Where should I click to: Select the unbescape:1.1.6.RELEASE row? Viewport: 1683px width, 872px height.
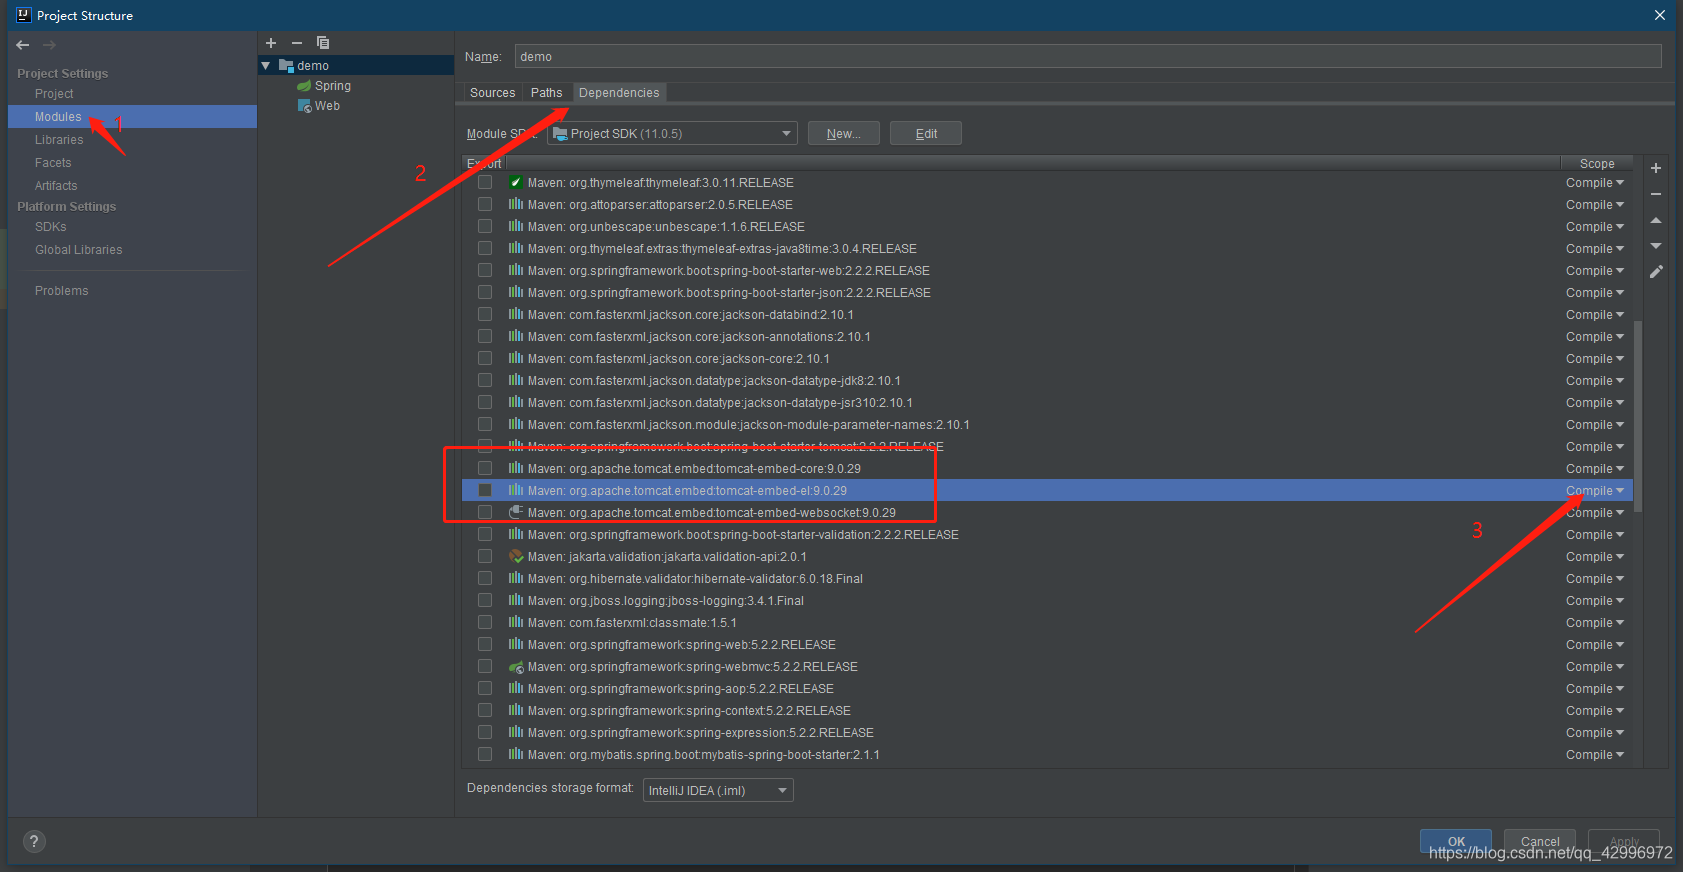pyautogui.click(x=1047, y=227)
